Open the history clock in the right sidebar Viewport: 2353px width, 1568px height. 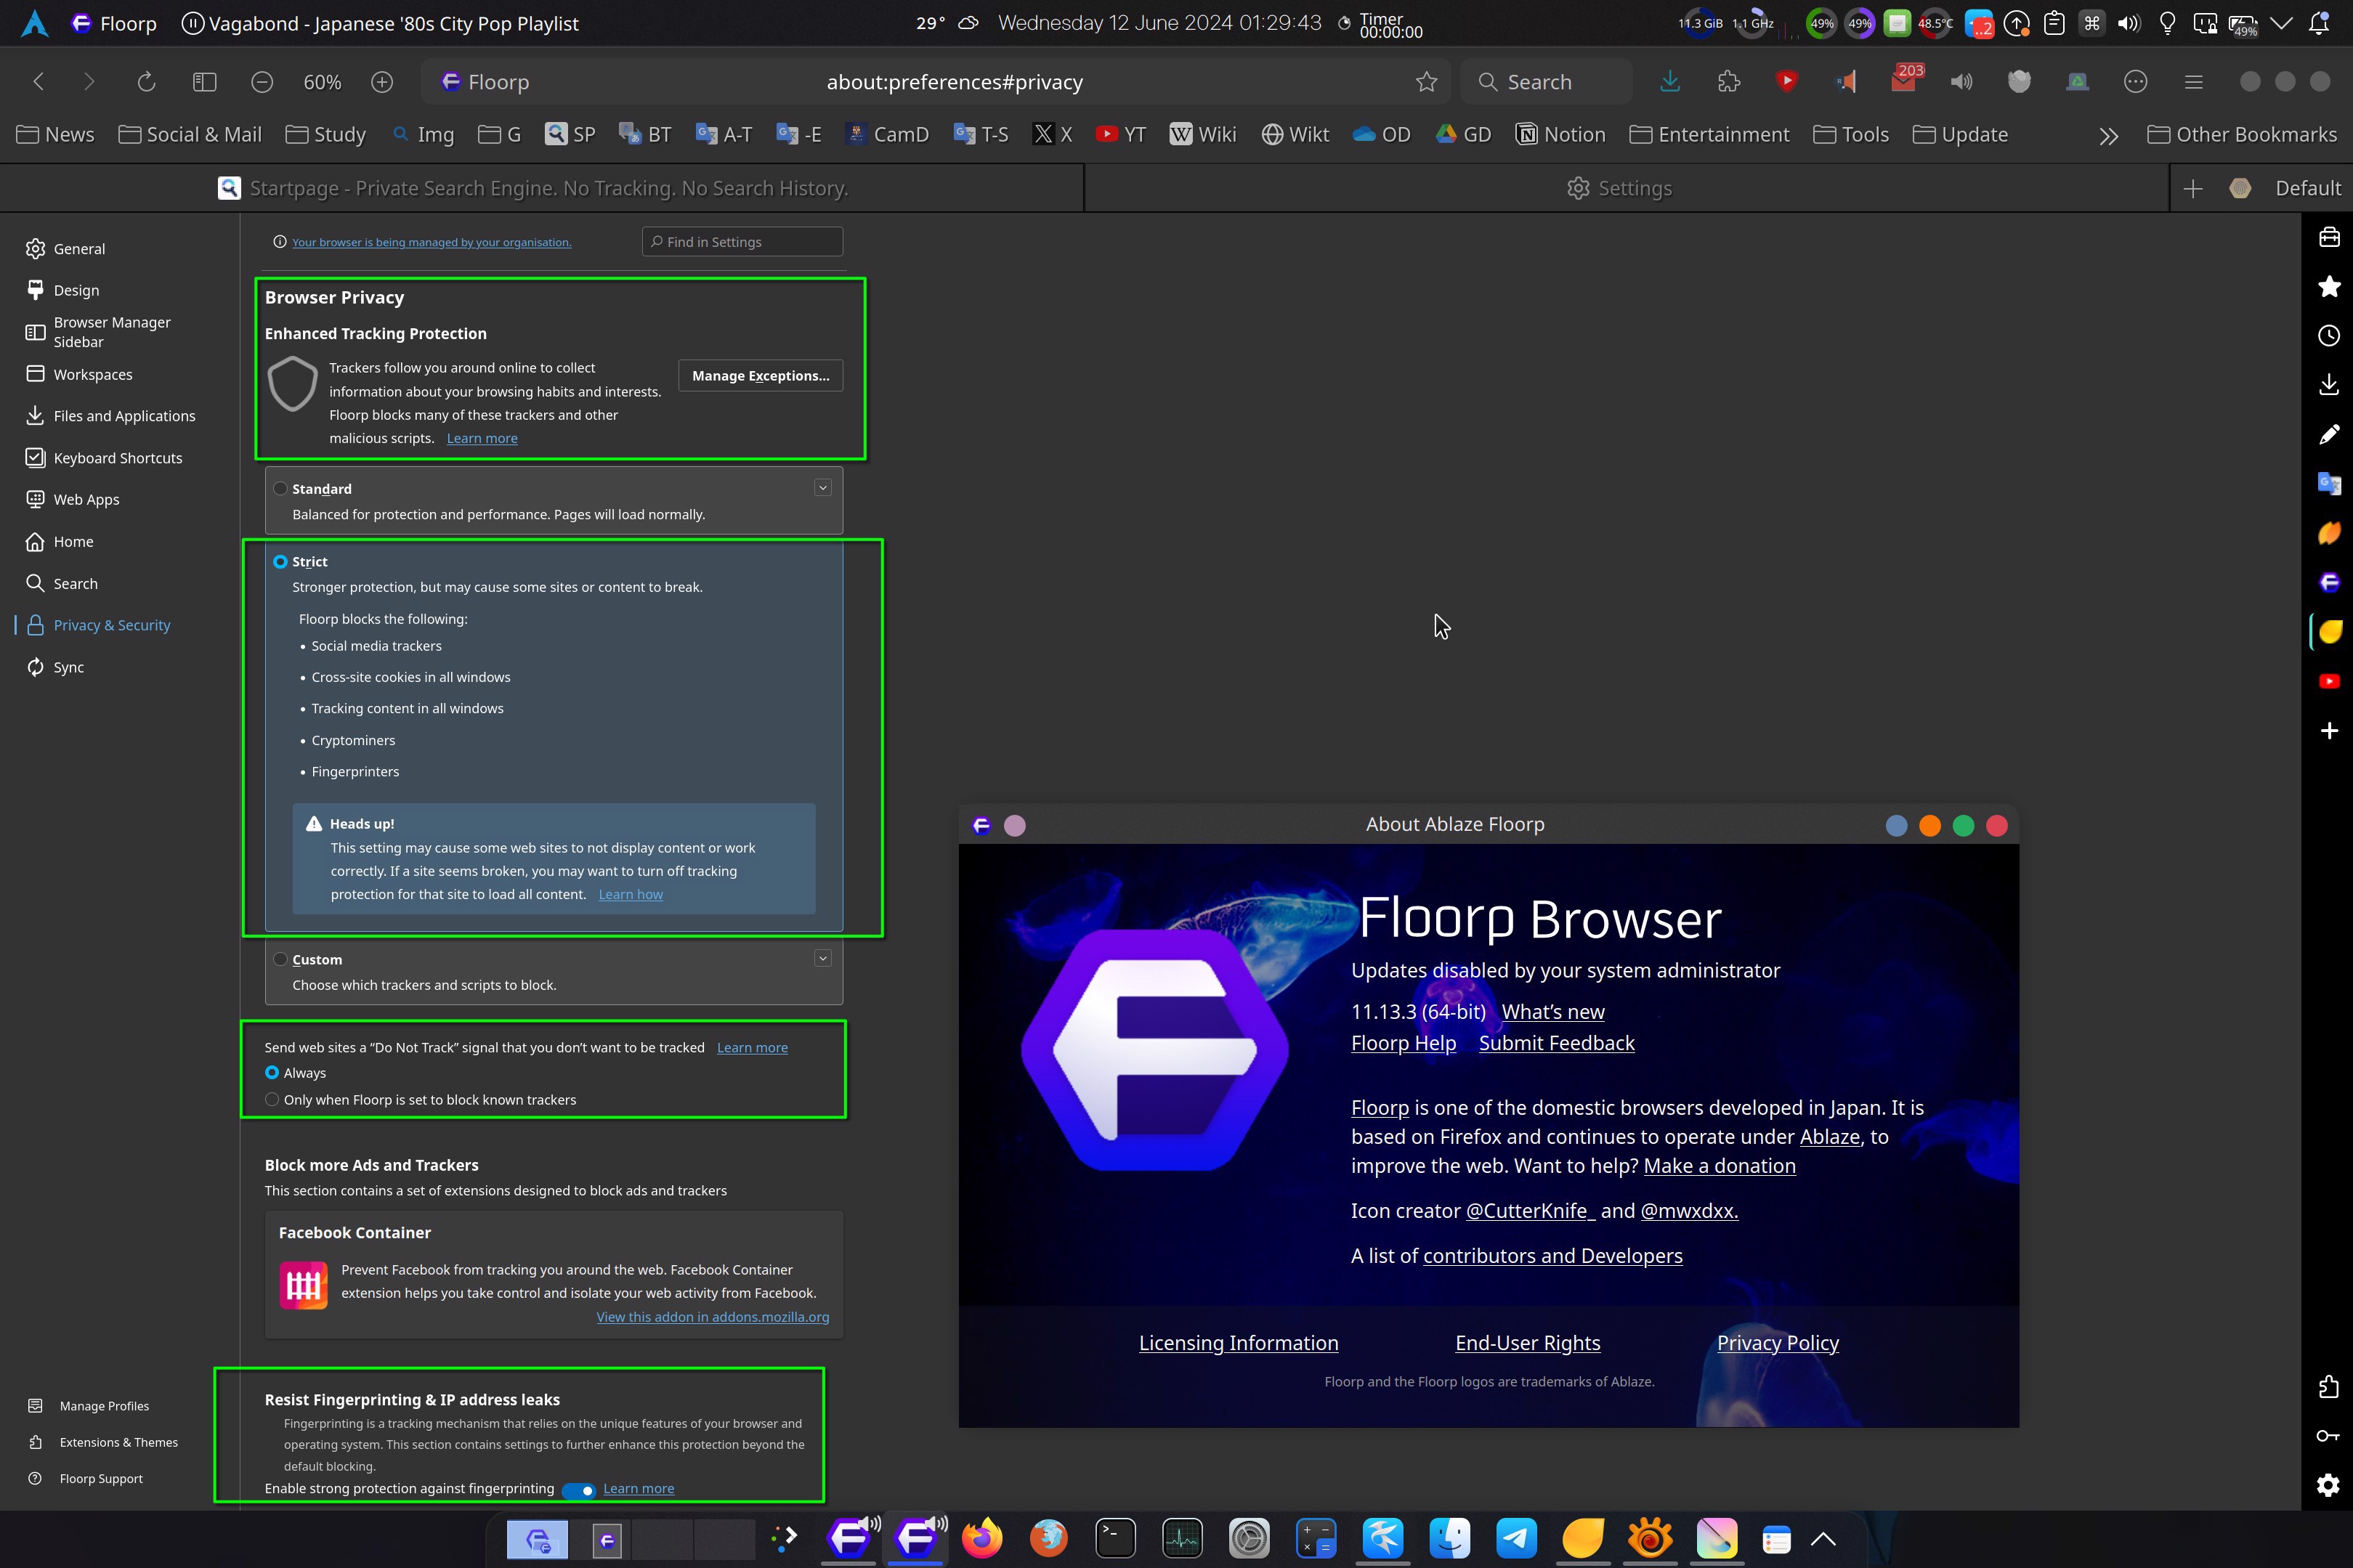pyautogui.click(x=2329, y=336)
